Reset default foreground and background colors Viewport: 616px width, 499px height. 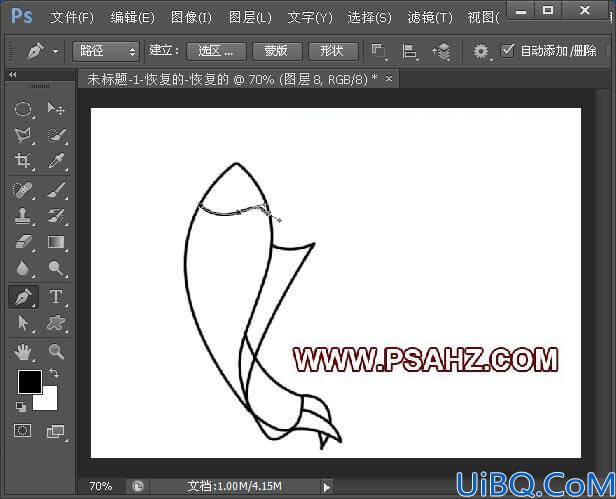click(x=21, y=407)
